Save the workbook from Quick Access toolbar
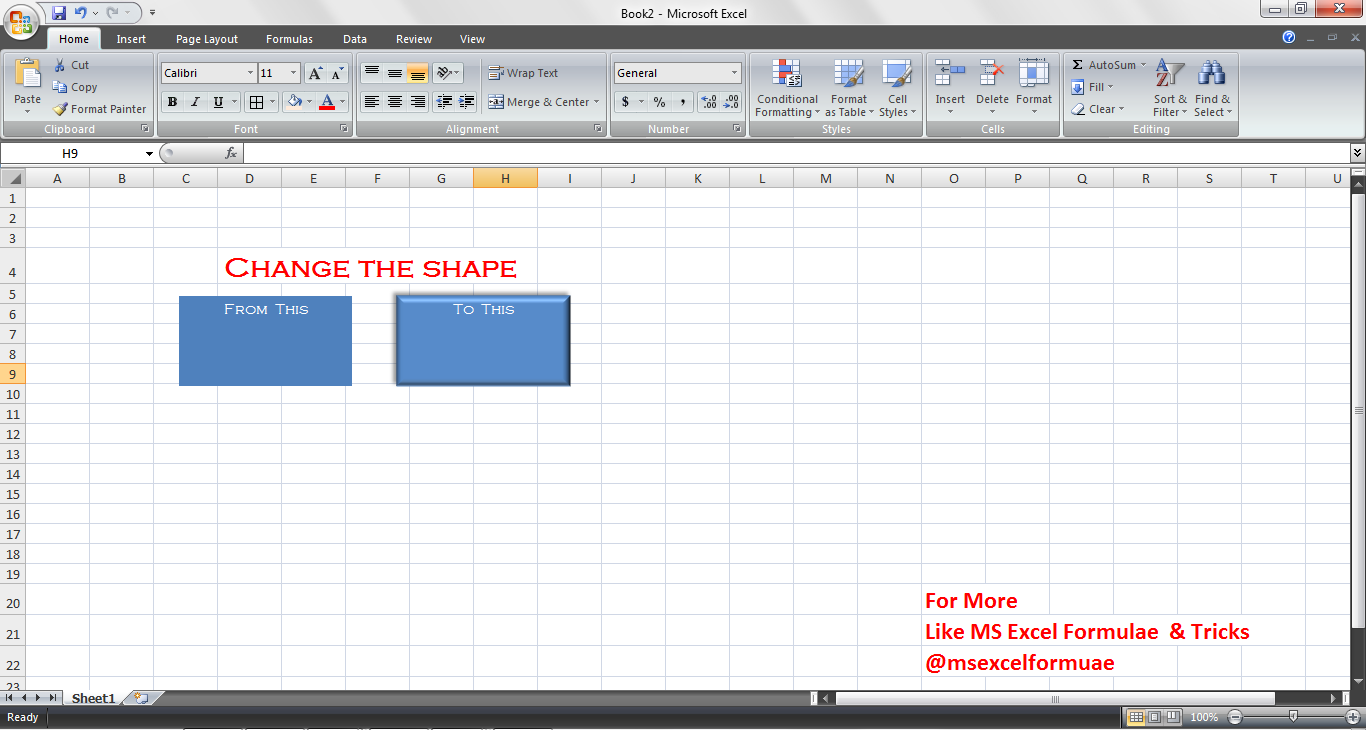This screenshot has height=730, width=1366. 58,13
